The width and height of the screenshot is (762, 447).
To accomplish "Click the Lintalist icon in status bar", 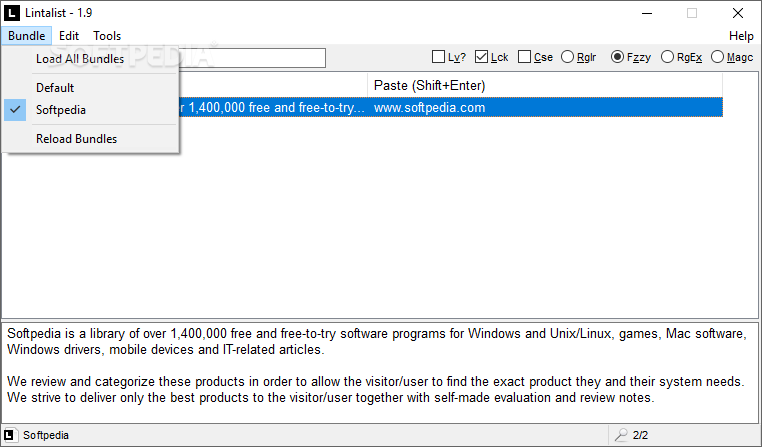I will (x=10, y=435).
